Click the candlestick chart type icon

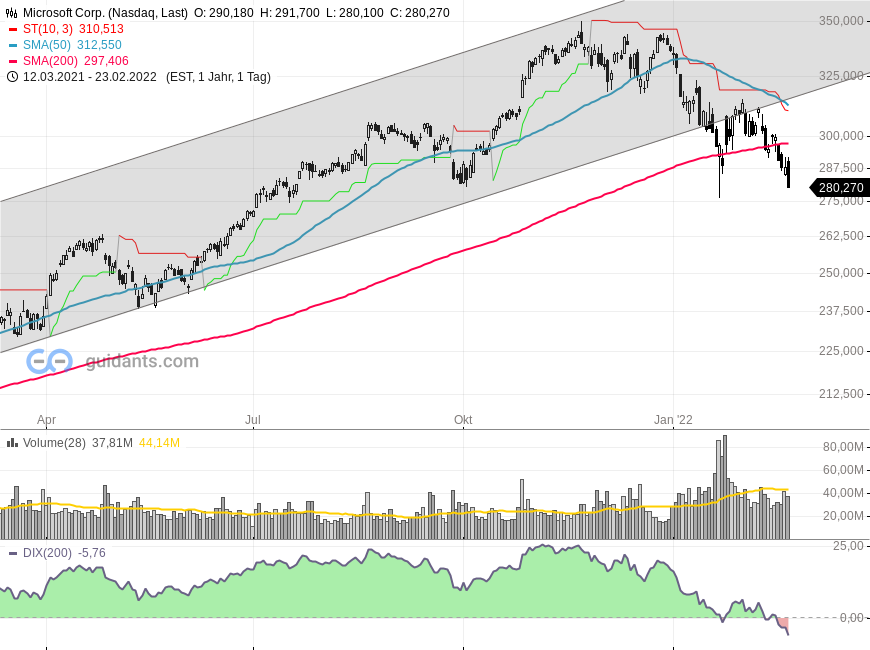[12, 13]
